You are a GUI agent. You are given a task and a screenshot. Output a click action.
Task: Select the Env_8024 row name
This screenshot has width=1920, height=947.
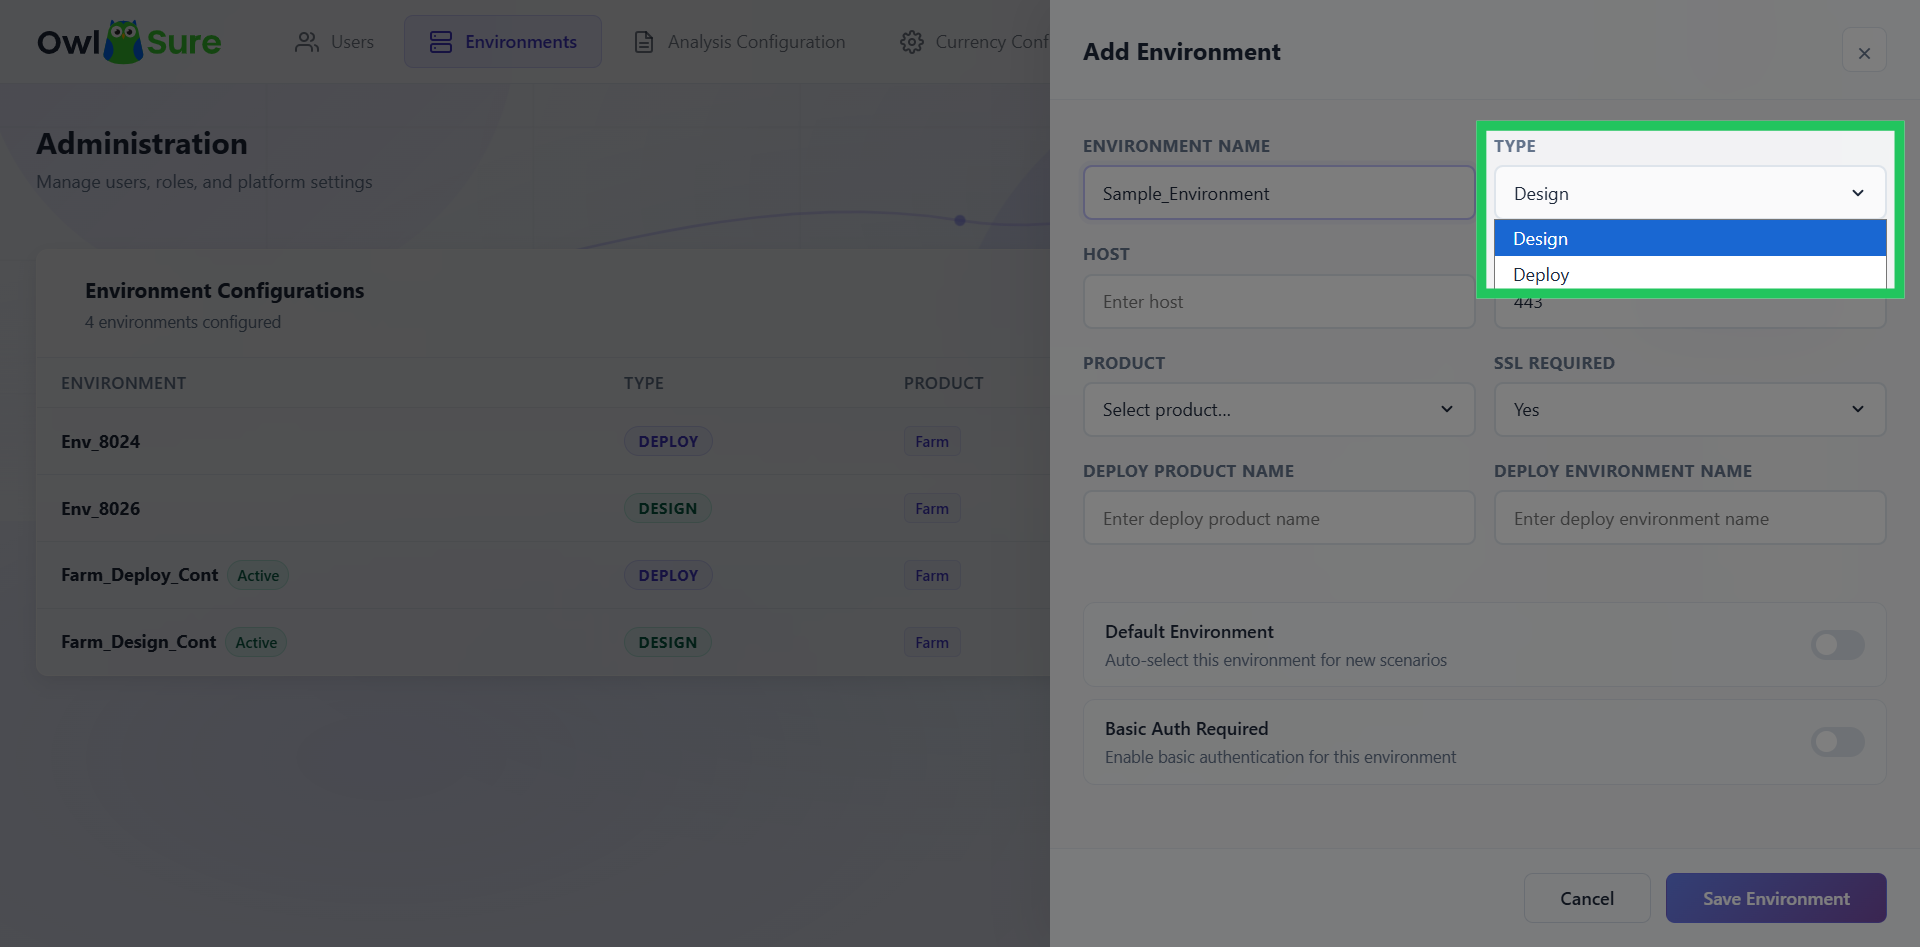(x=100, y=441)
